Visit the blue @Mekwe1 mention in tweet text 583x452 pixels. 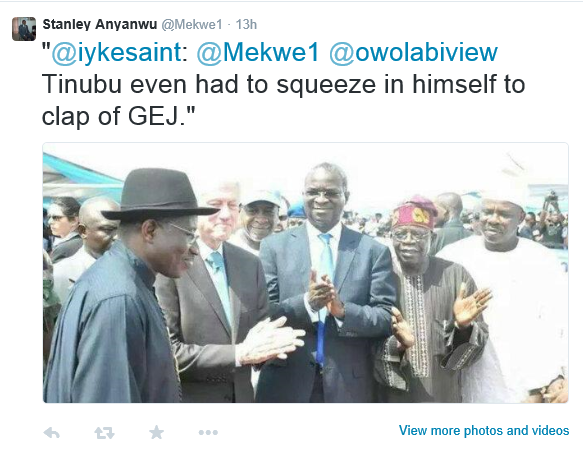[258, 52]
